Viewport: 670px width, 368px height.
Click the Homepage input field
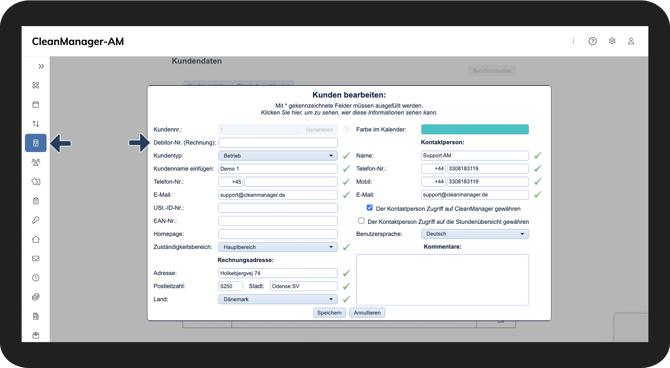(278, 234)
